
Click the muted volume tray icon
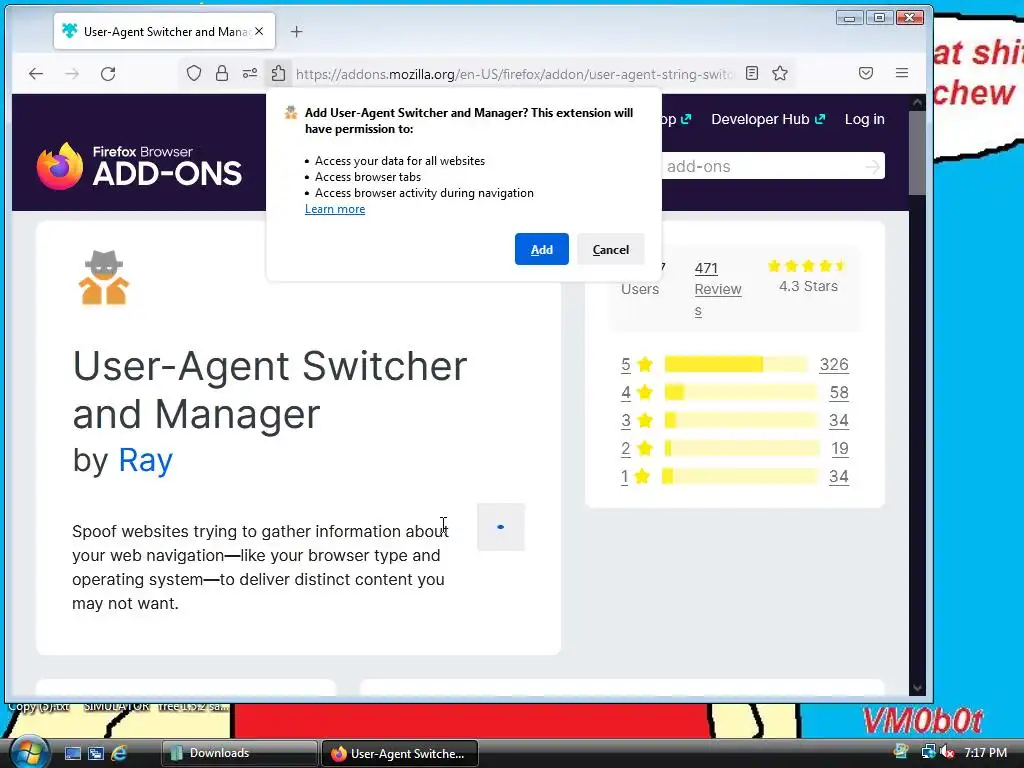click(x=947, y=752)
